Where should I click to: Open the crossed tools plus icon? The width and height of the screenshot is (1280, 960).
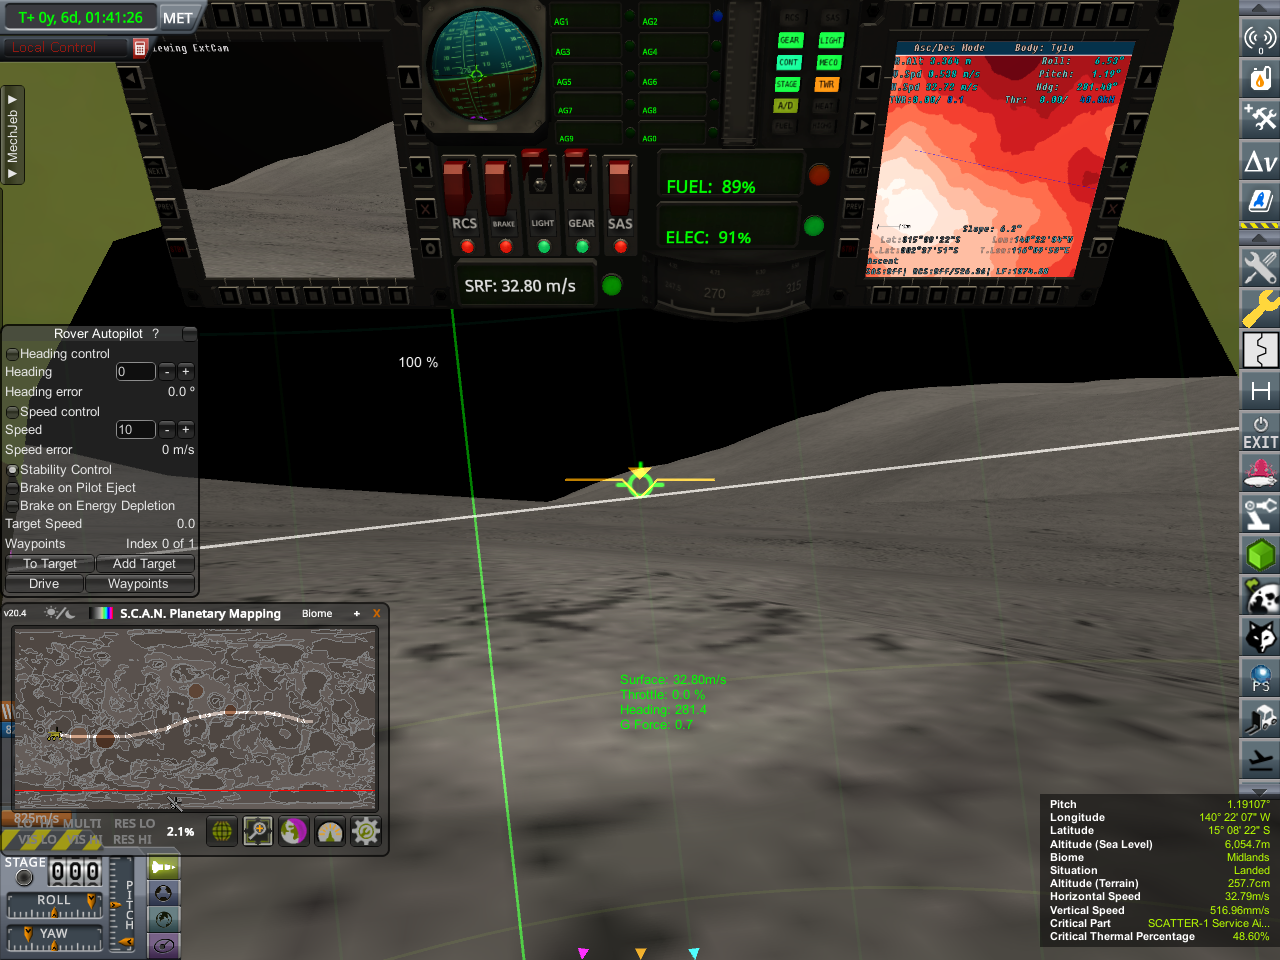1260,118
